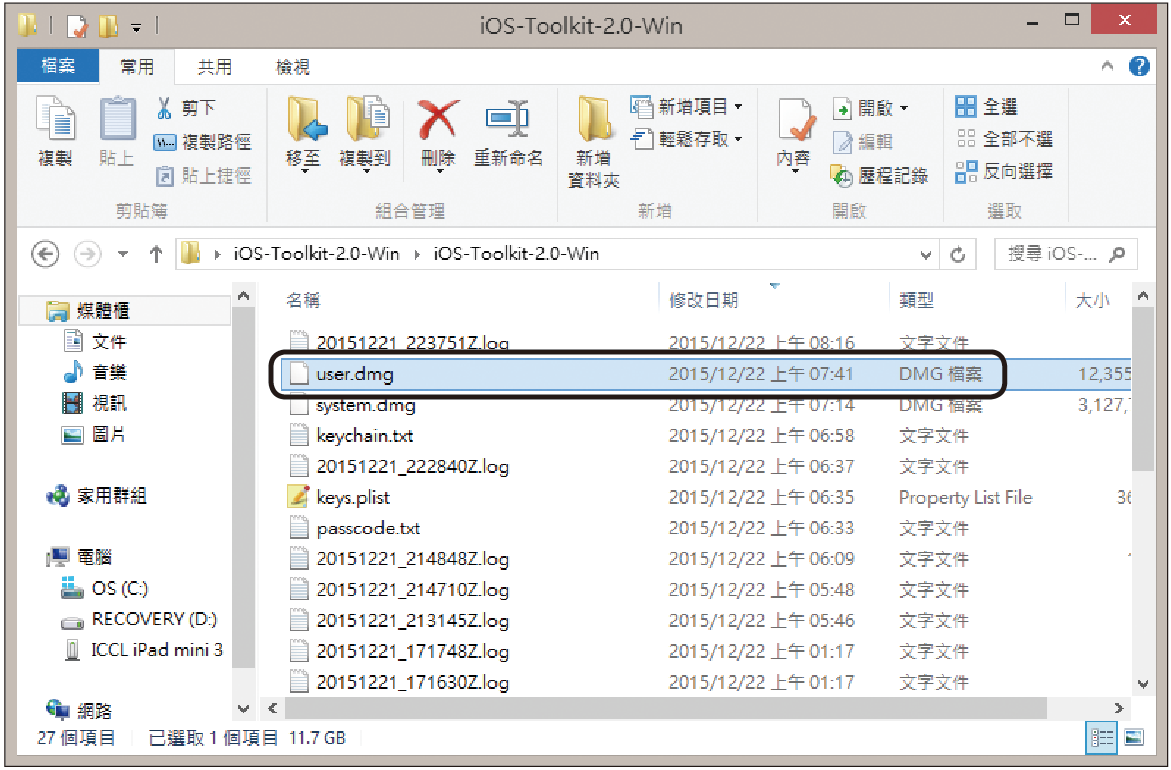Open History (歷程記錄)

coord(880,176)
